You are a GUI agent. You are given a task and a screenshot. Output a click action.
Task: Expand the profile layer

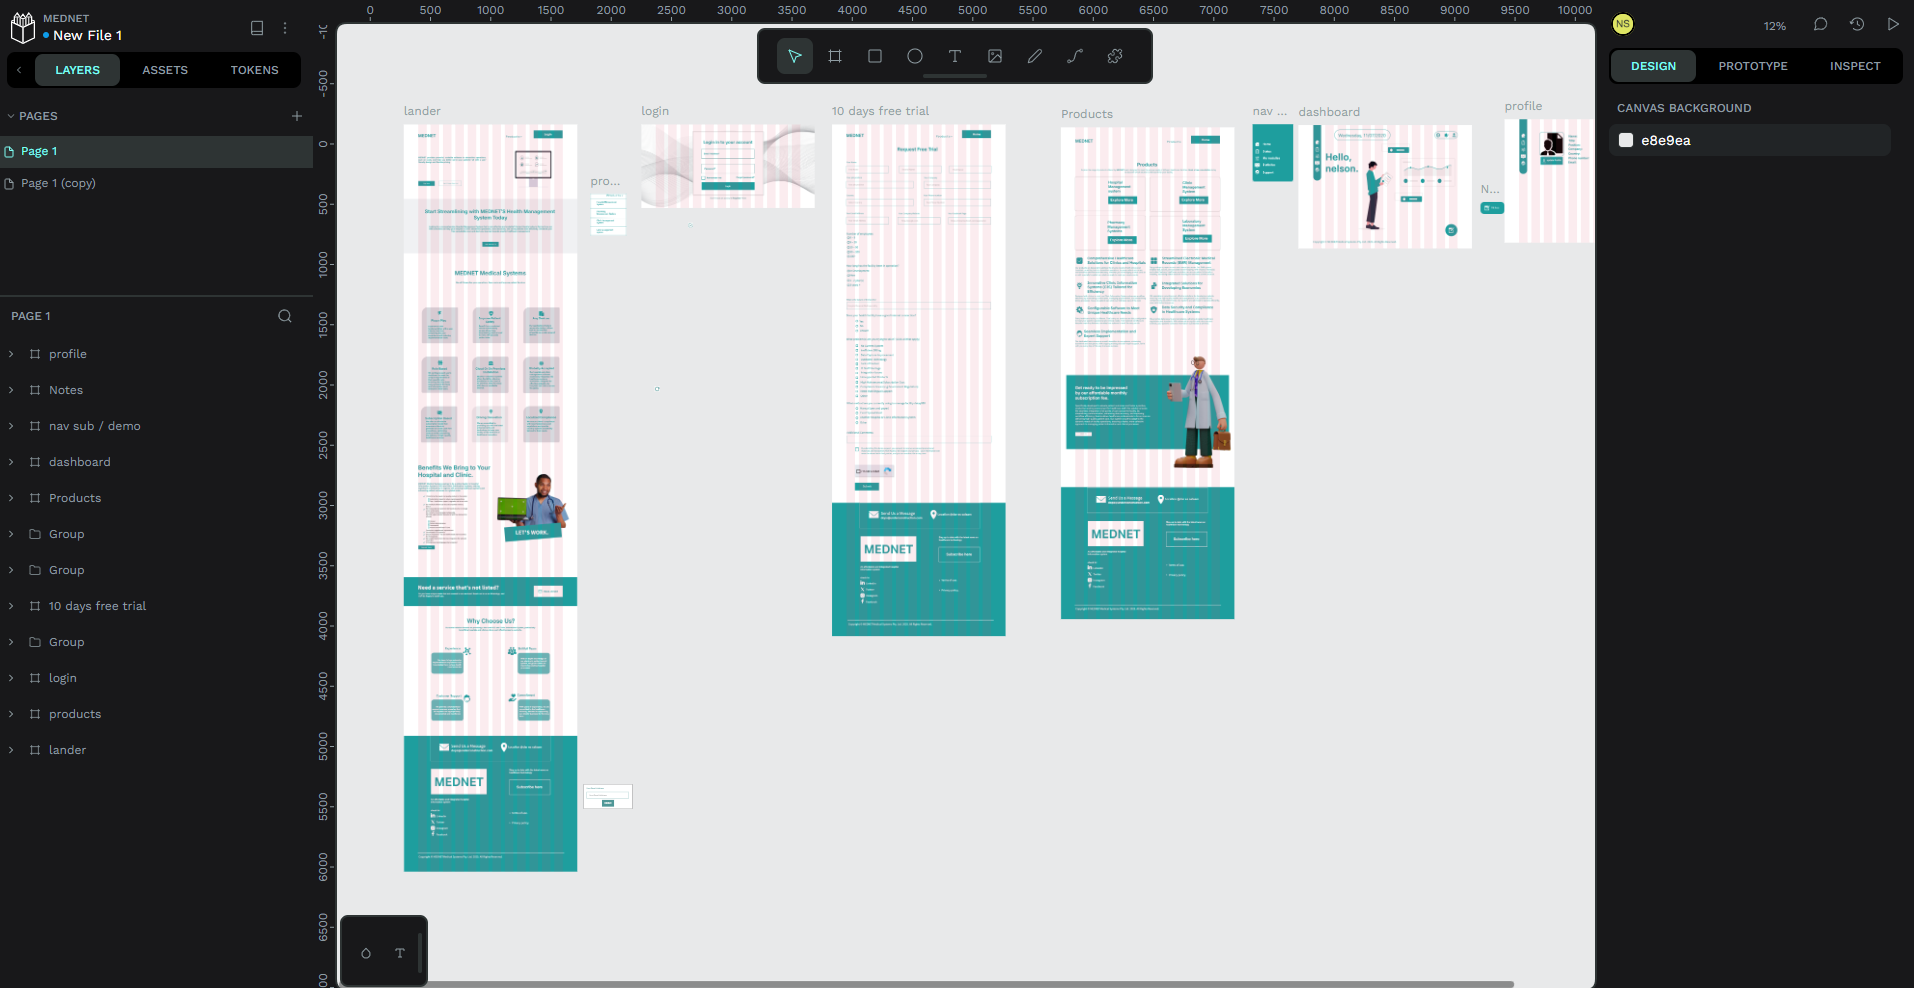point(11,354)
